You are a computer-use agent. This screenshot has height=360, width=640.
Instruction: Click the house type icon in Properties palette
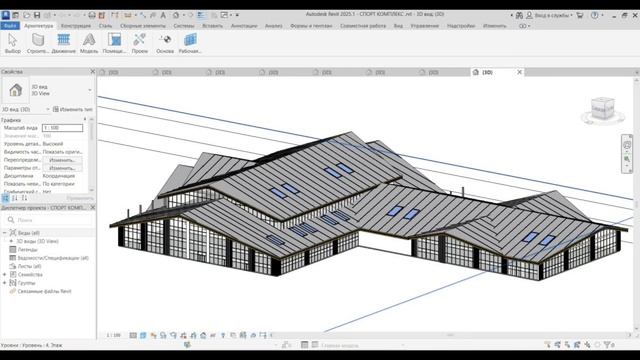coord(16,90)
